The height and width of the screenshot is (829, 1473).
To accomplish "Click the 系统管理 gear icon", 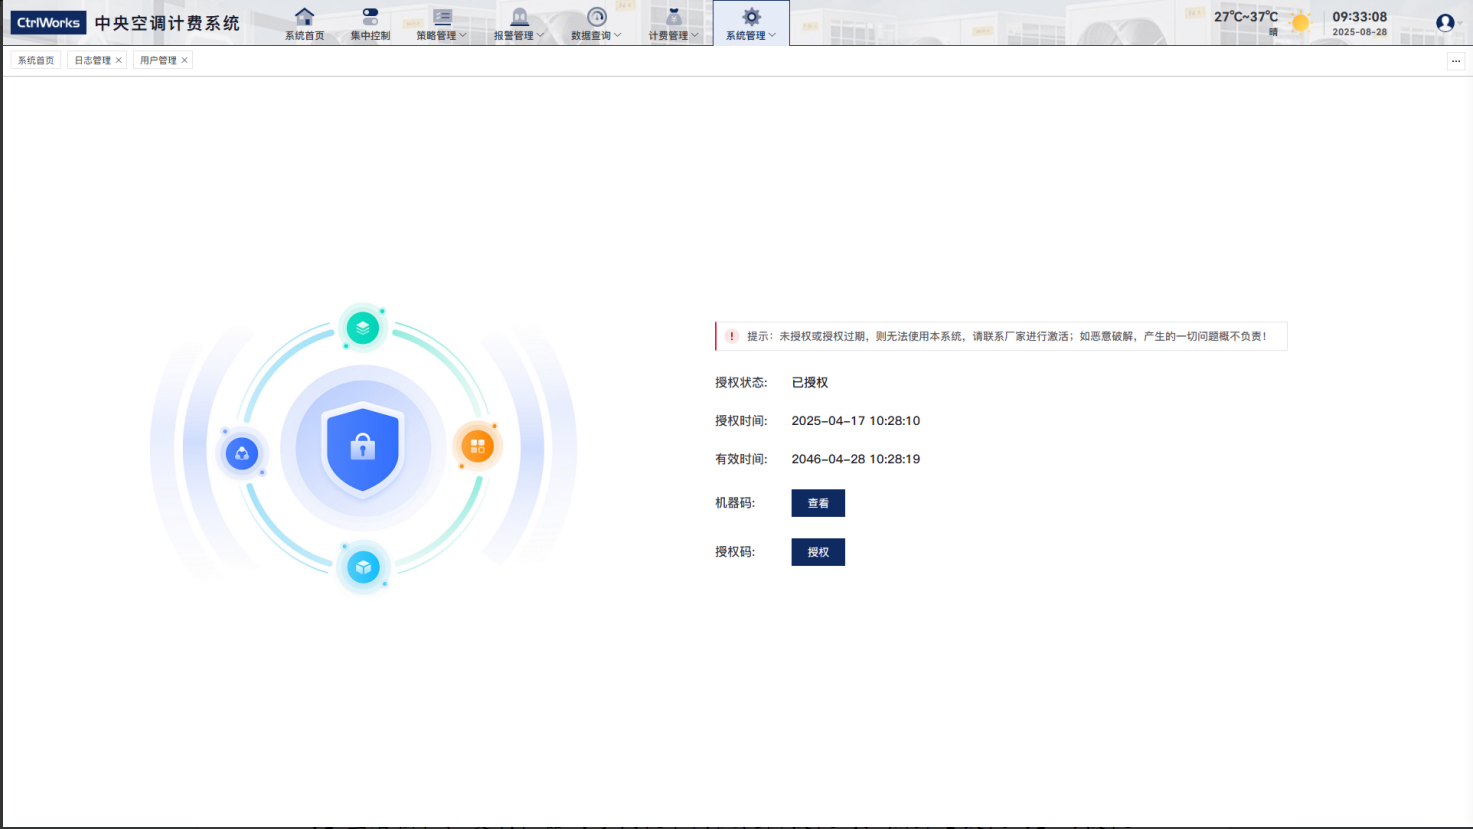I will tap(751, 17).
